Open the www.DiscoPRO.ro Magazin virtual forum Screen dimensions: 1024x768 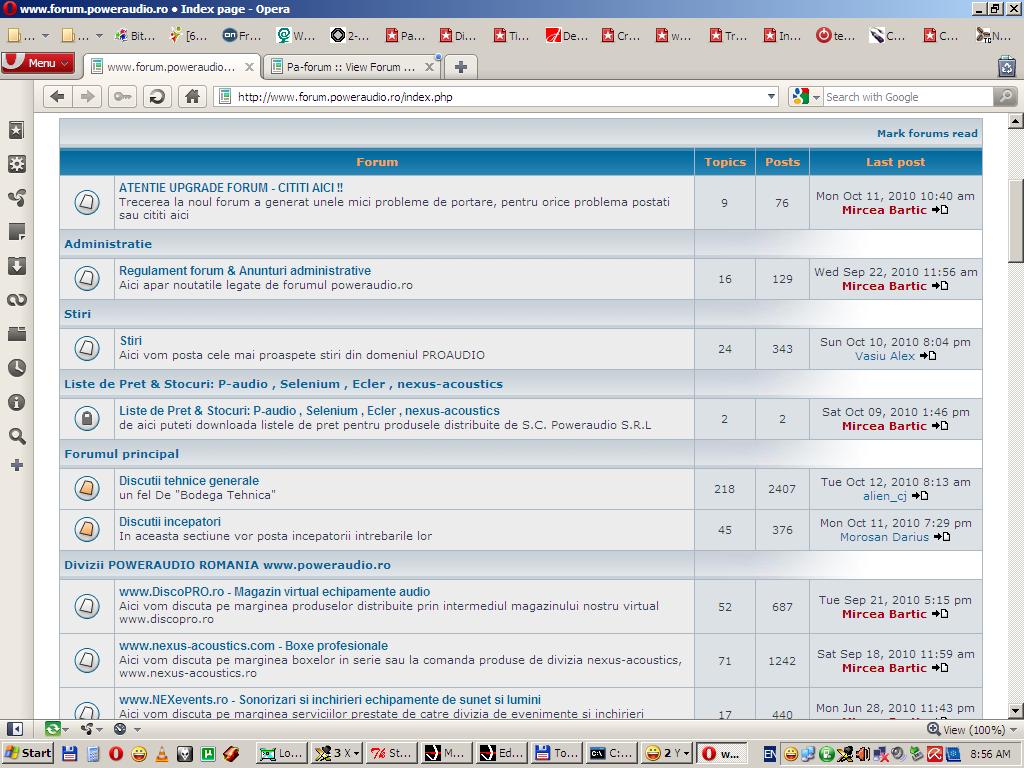[274, 592]
